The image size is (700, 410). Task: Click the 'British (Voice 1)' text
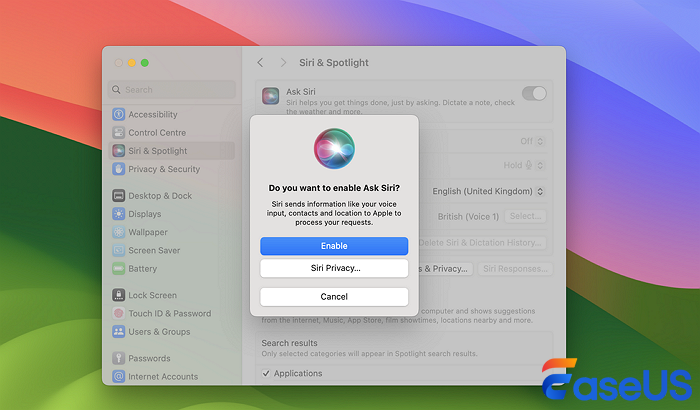tap(468, 217)
